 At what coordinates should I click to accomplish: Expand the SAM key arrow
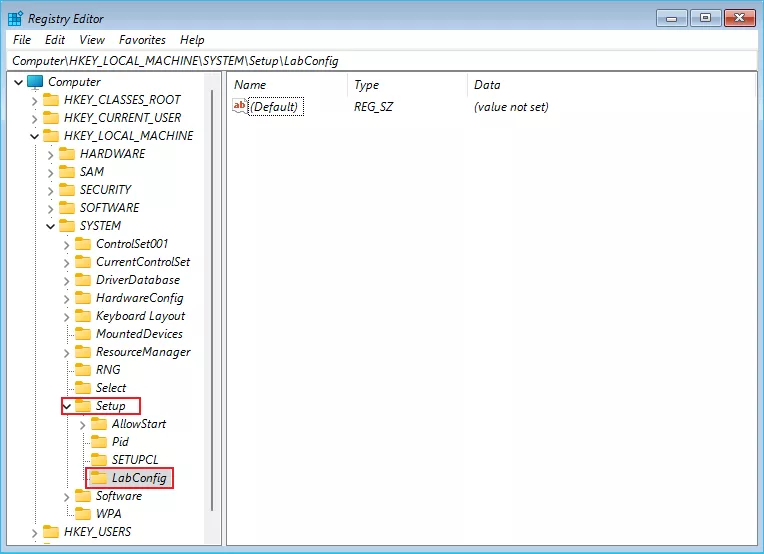click(50, 173)
